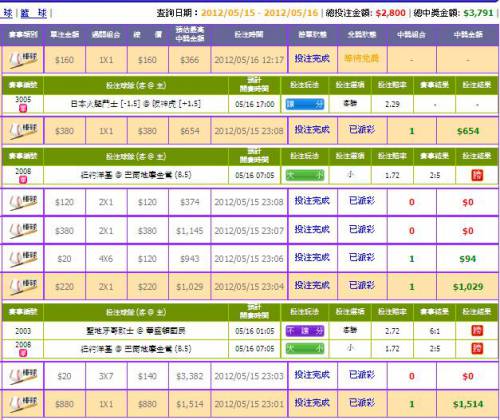Click the baseball icon in the $120 2X1 bet row
This screenshot has height=420, width=500.
pyautogui.click(x=23, y=202)
